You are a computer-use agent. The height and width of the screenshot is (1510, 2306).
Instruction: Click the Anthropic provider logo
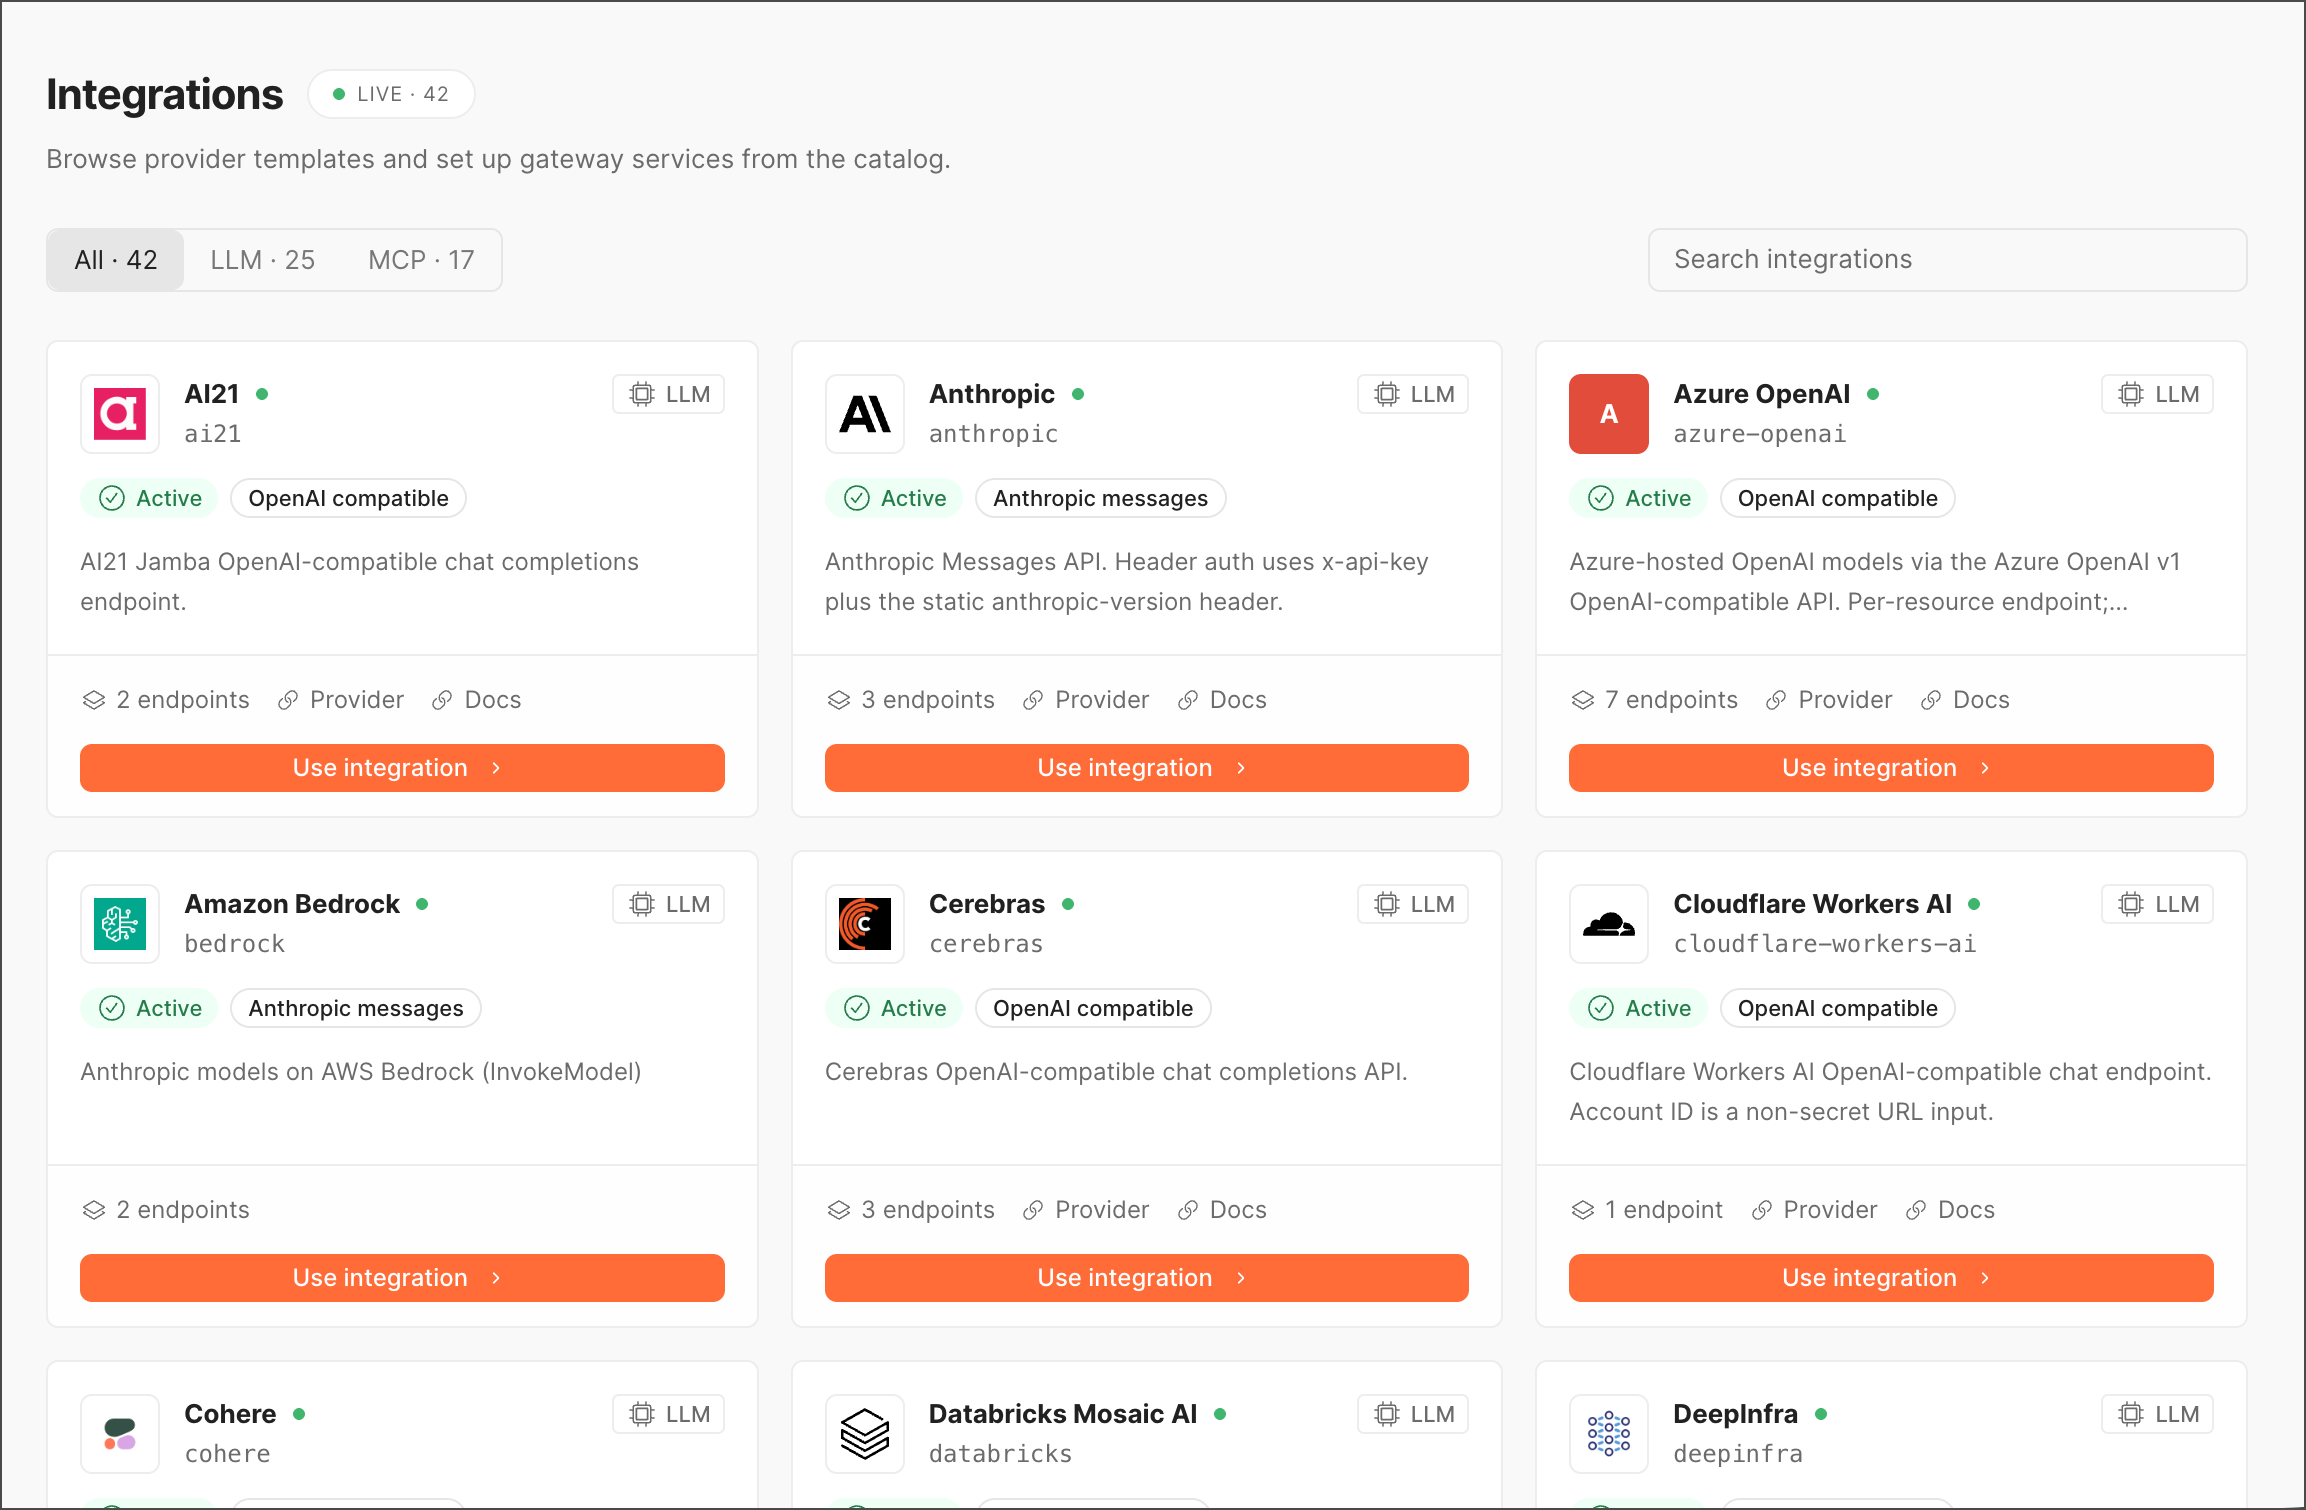[865, 414]
